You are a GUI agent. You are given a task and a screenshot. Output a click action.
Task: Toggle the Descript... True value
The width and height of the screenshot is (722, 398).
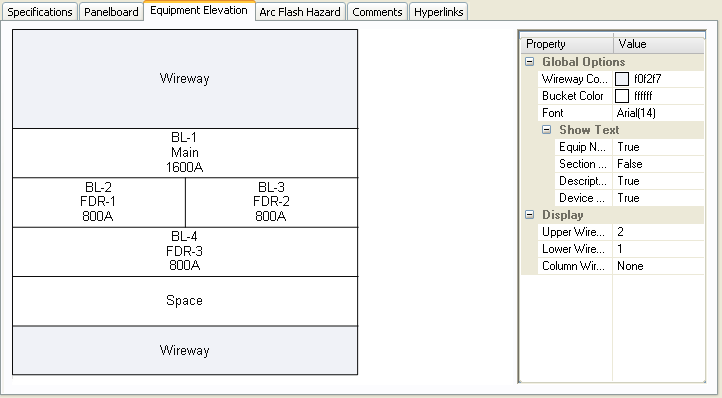[658, 181]
